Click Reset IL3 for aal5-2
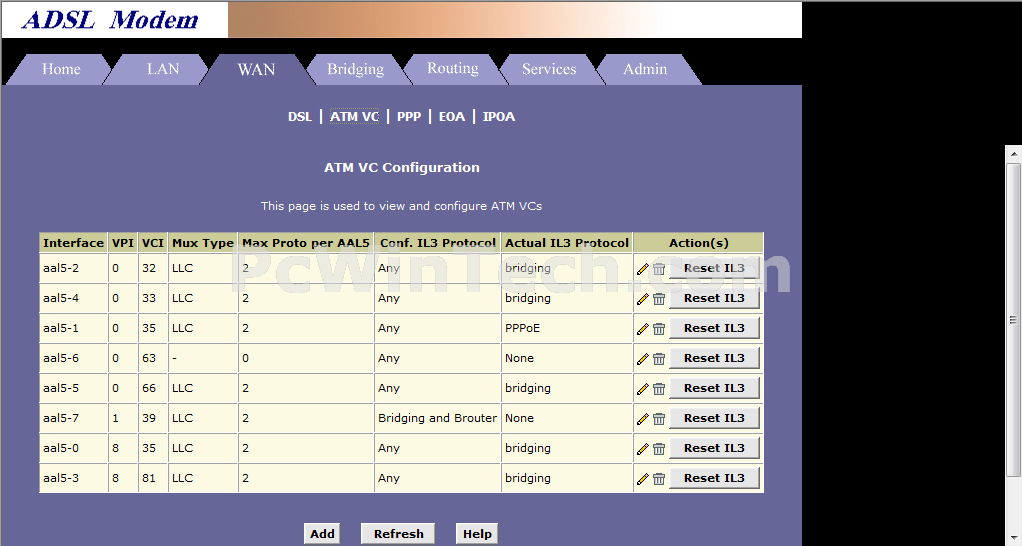 pos(714,268)
